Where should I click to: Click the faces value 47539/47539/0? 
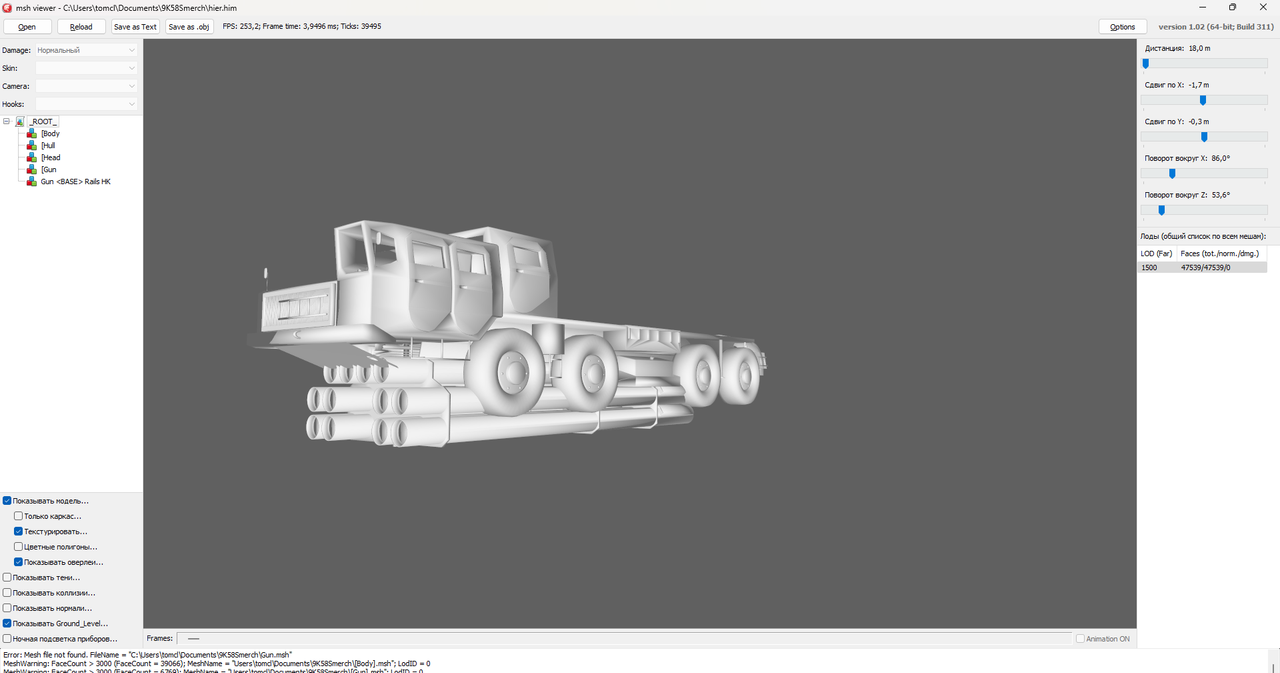(1206, 267)
